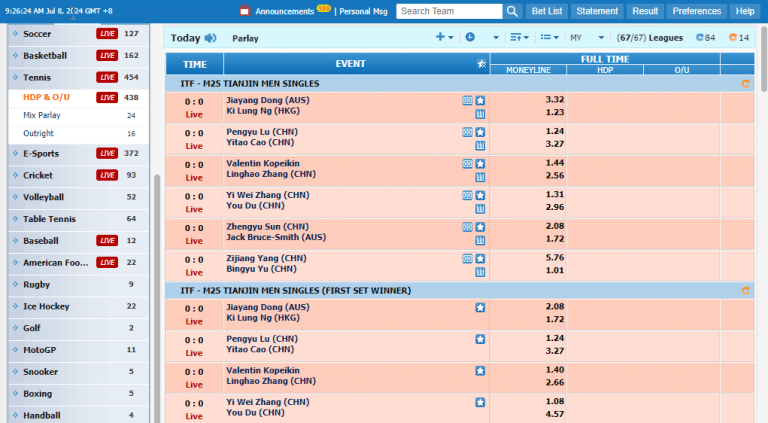This screenshot has width=768, height=423.
Task: Open the Bet List button
Action: (x=547, y=11)
